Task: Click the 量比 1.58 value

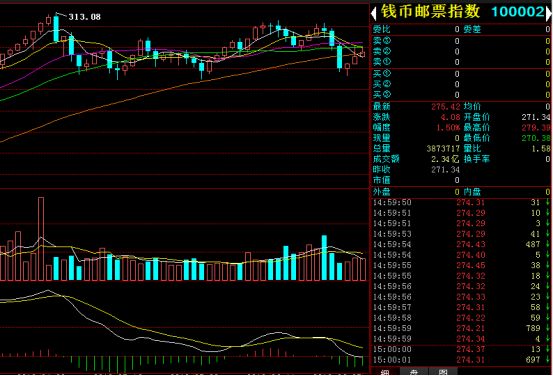Action: tap(541, 149)
